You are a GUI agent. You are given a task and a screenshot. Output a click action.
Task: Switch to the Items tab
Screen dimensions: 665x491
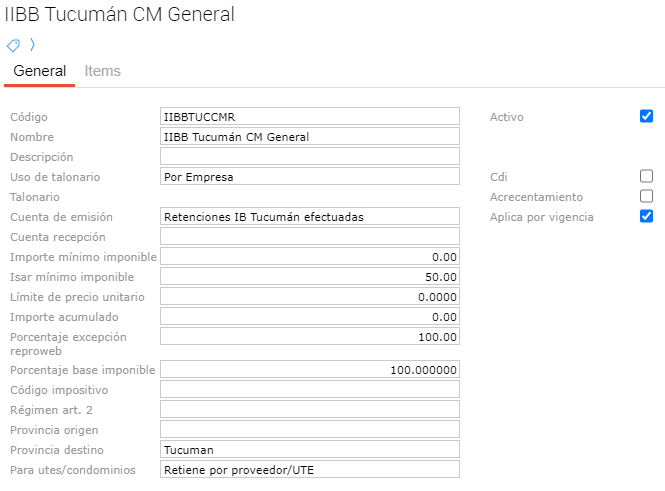[102, 71]
